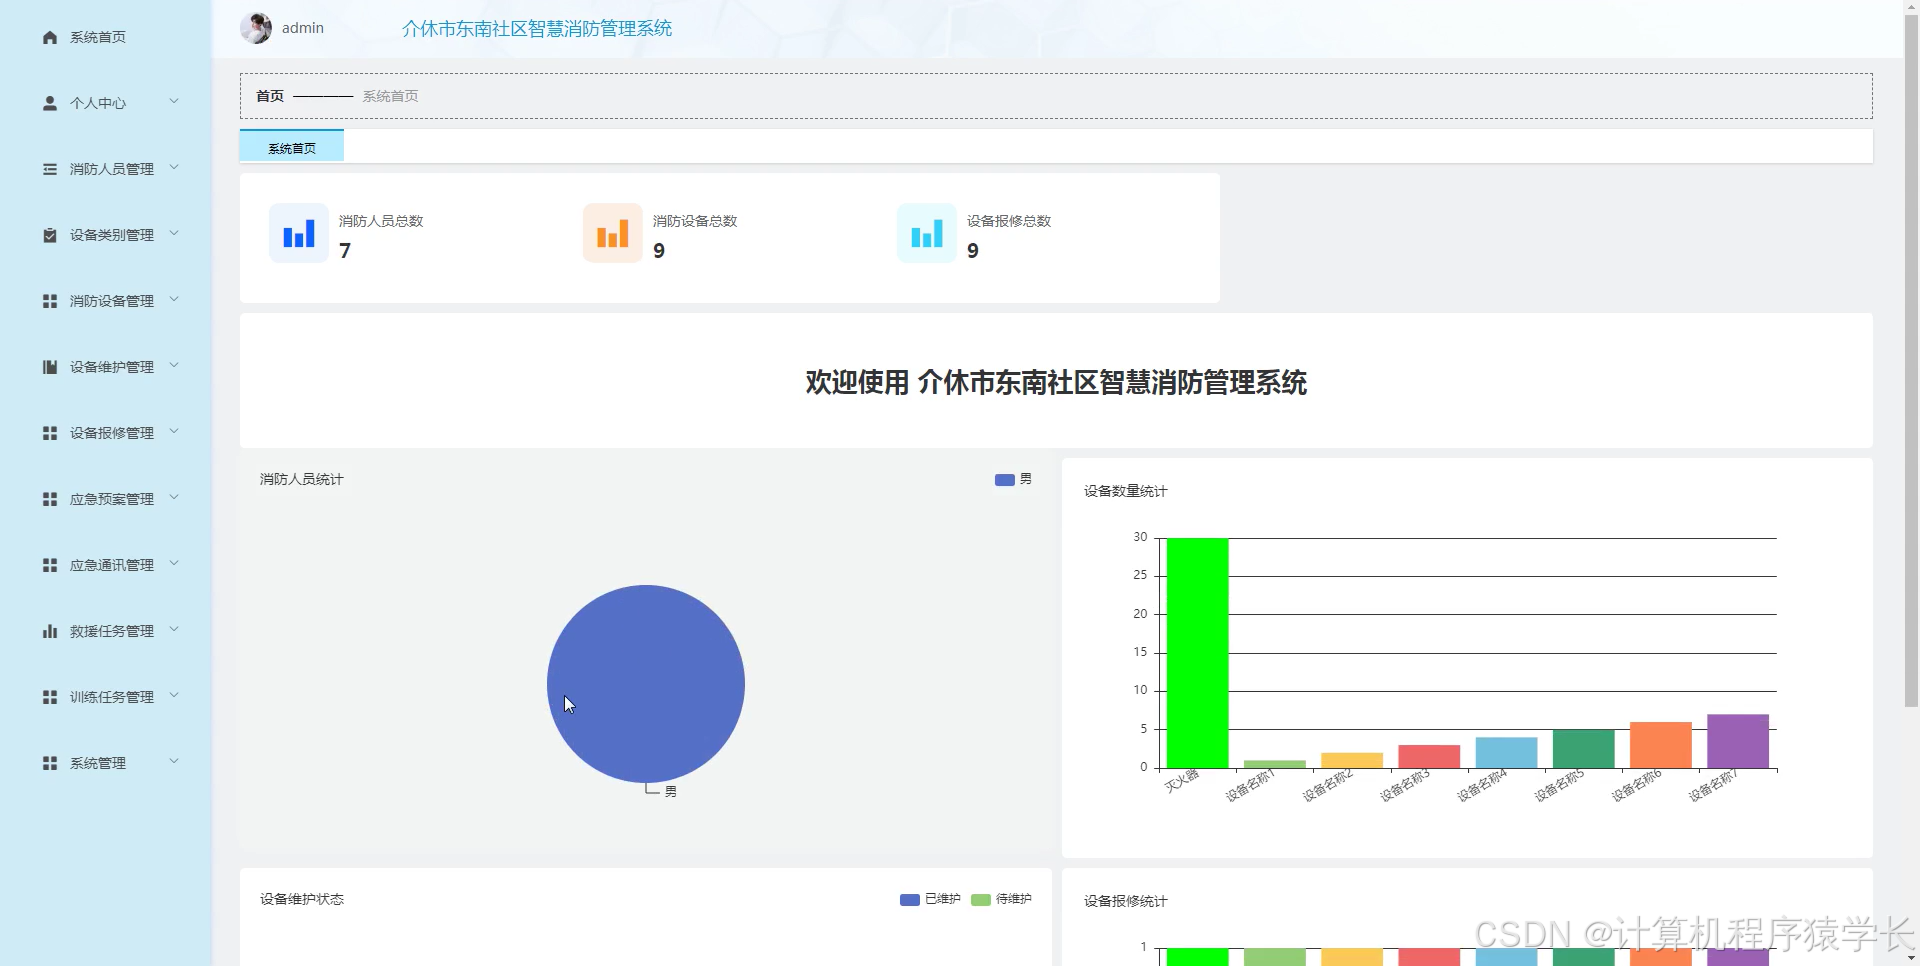Click the 设备数量统计 chart title
This screenshot has width=1920, height=966.
pos(1125,491)
